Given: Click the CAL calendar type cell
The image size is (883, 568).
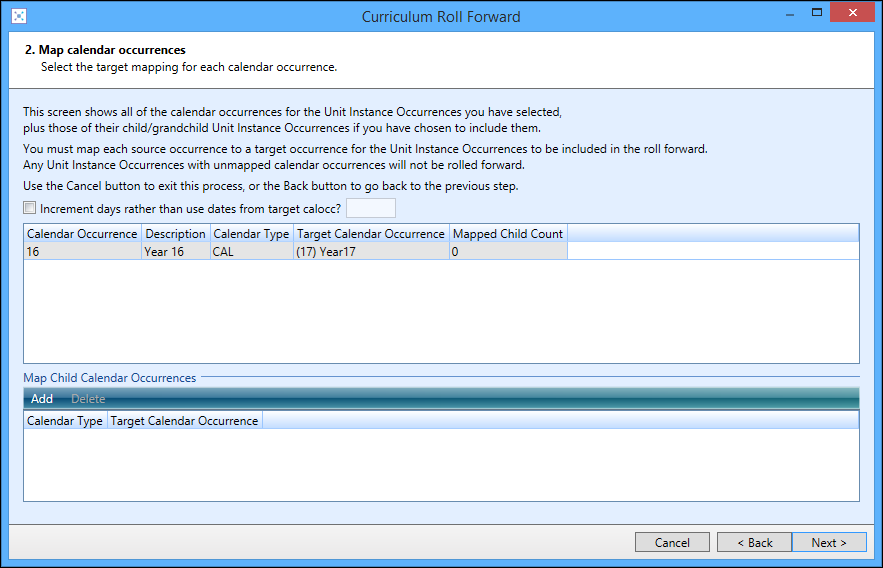Looking at the screenshot, I should (x=251, y=252).
